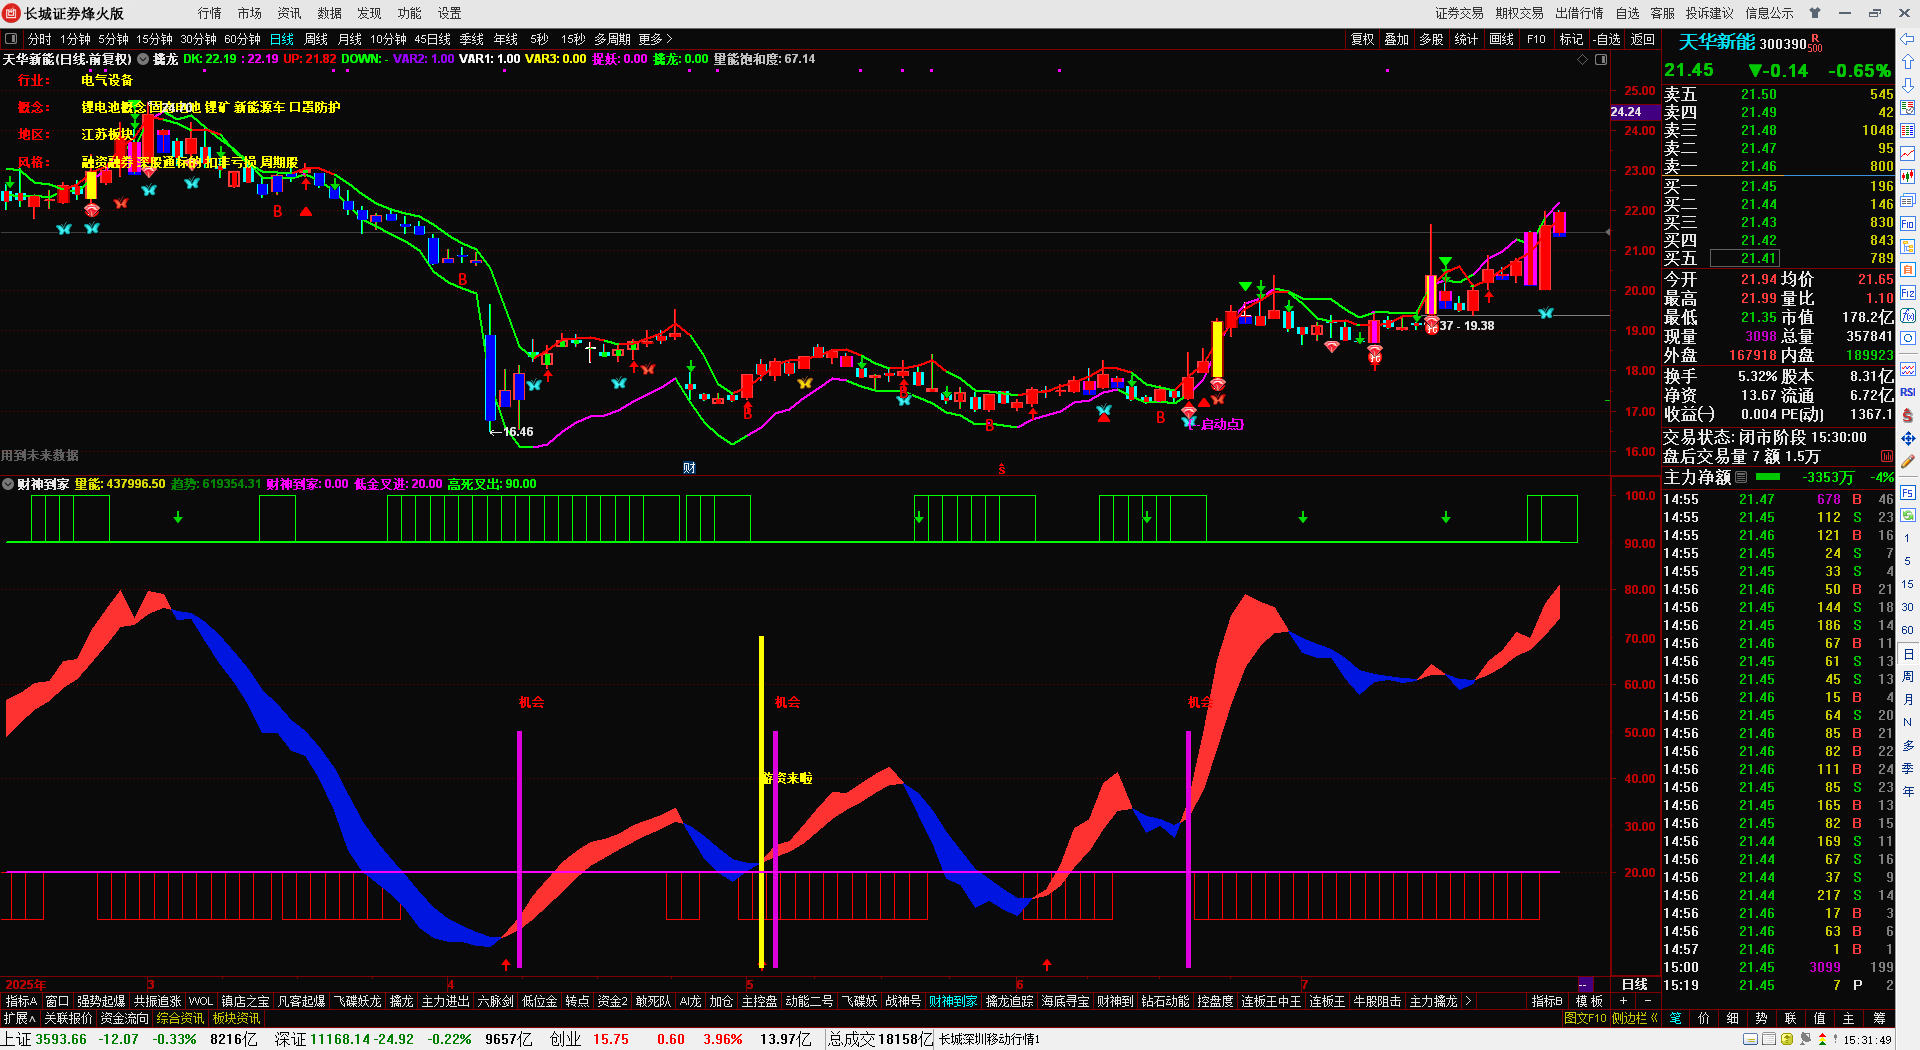Click the 投诉建议 link
The image size is (1920, 1050).
tap(1709, 13)
